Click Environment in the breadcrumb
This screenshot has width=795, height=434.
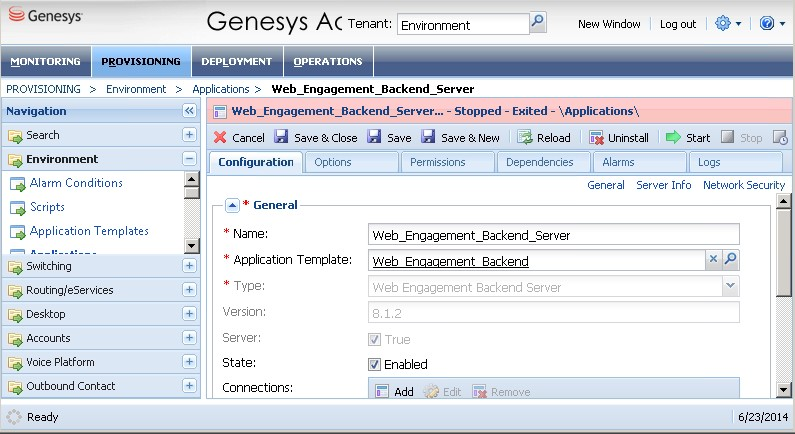pos(136,89)
